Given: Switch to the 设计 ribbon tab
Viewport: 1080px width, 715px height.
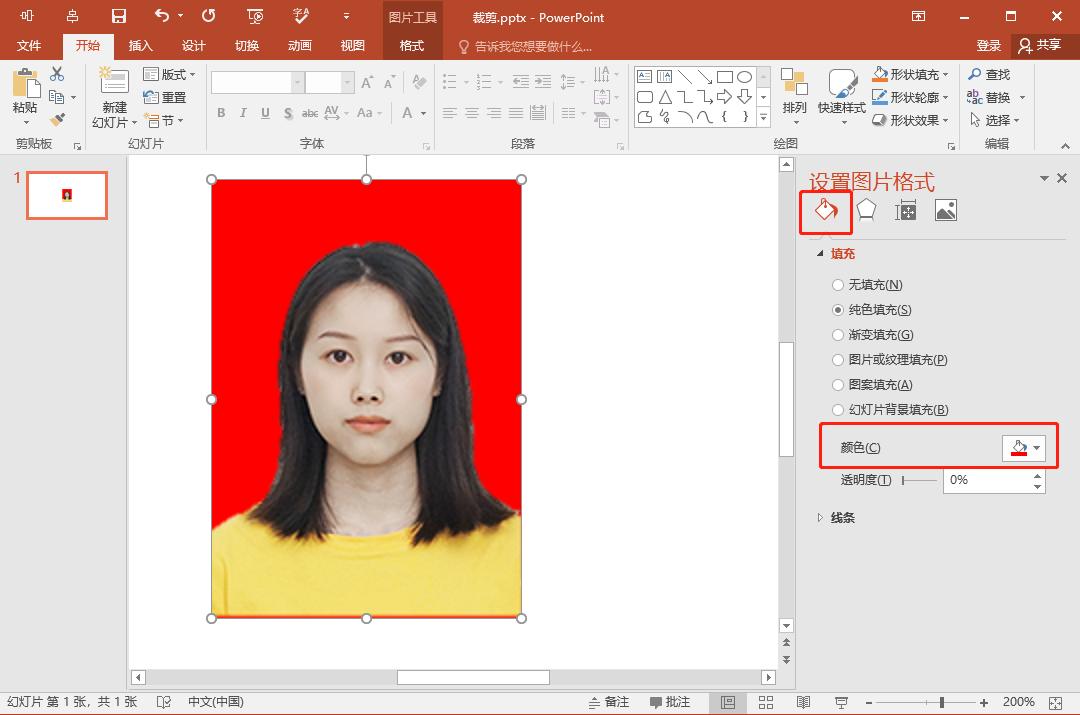Looking at the screenshot, I should [x=193, y=45].
